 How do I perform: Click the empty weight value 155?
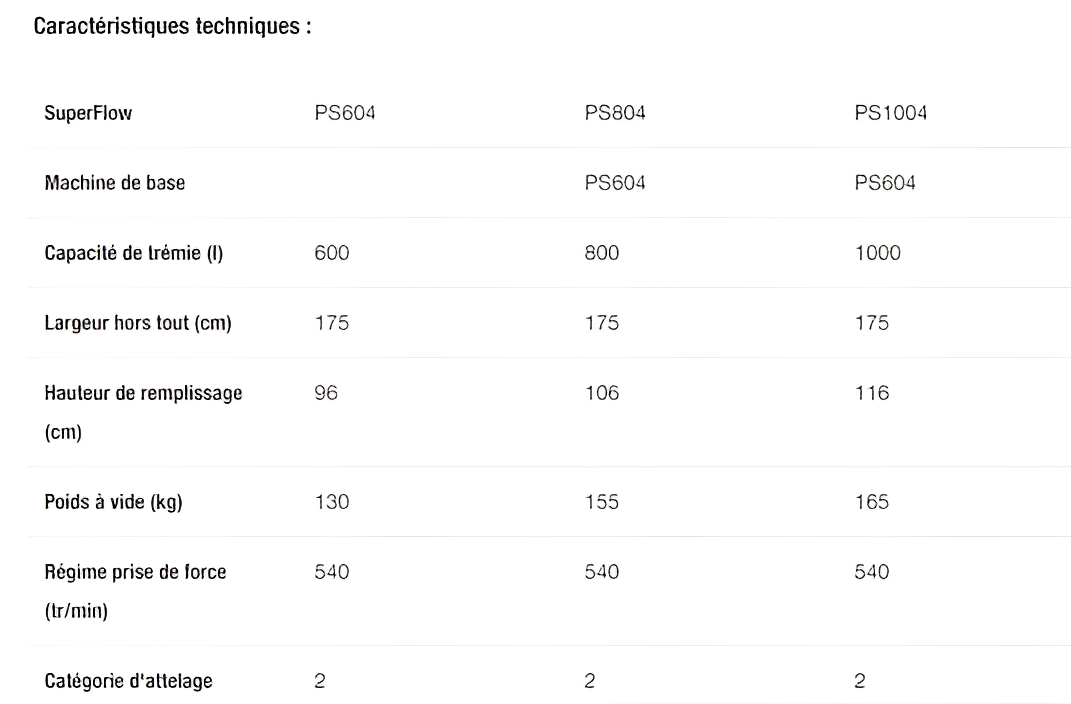tap(602, 502)
